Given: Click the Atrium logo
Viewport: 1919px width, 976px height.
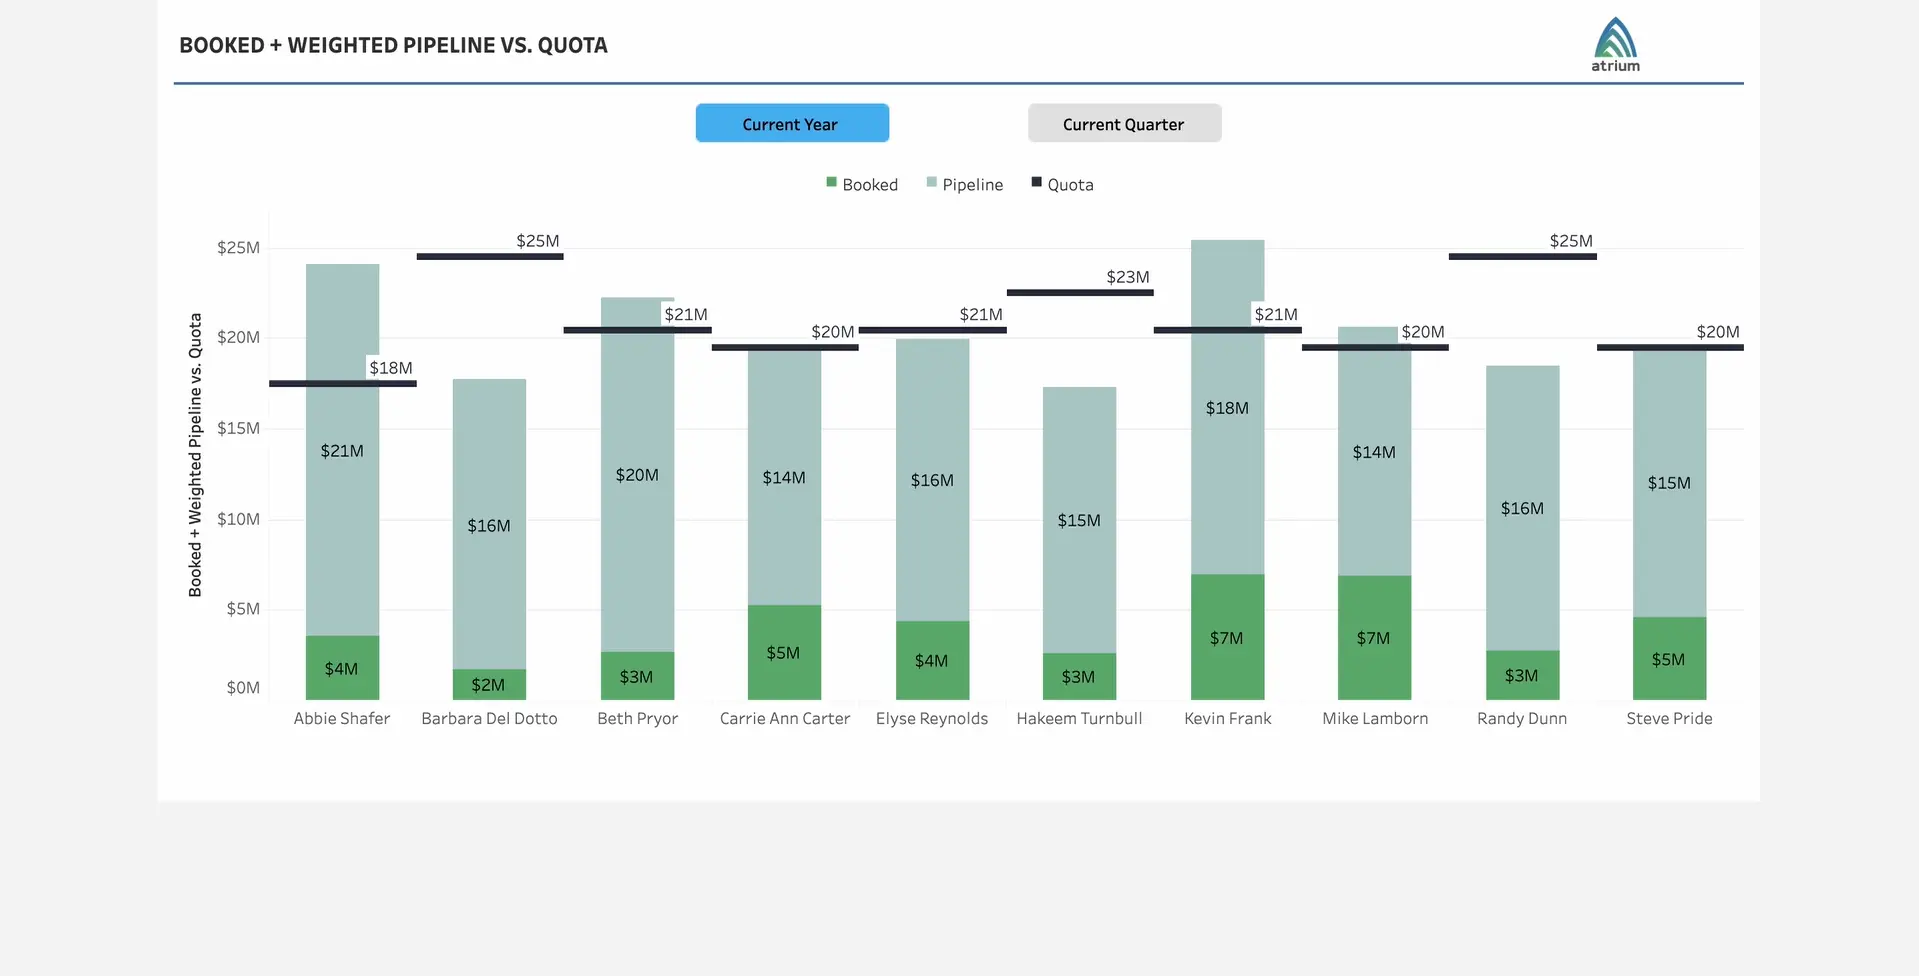Looking at the screenshot, I should [x=1614, y=42].
